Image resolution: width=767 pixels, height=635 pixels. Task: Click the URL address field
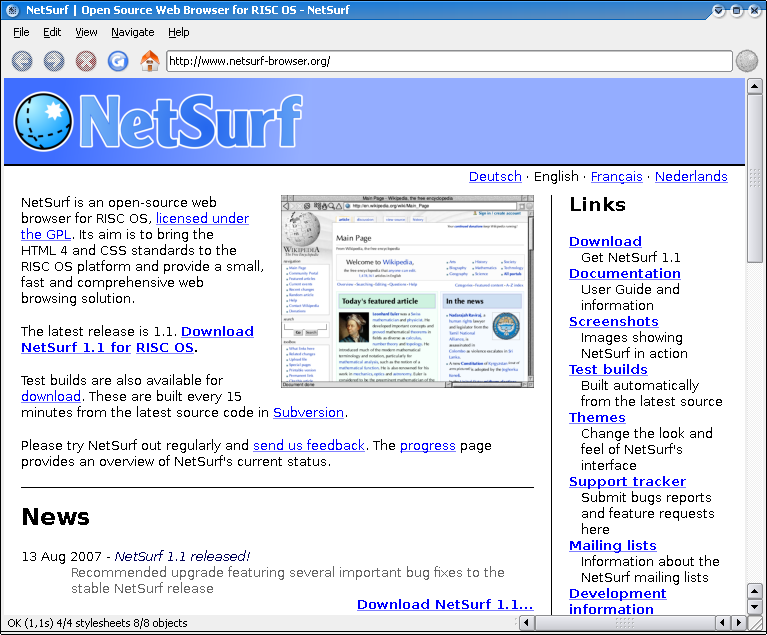449,61
